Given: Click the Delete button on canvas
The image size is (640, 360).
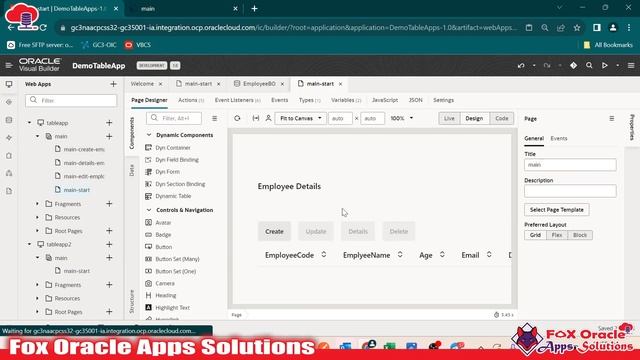Looking at the screenshot, I should [x=399, y=231].
